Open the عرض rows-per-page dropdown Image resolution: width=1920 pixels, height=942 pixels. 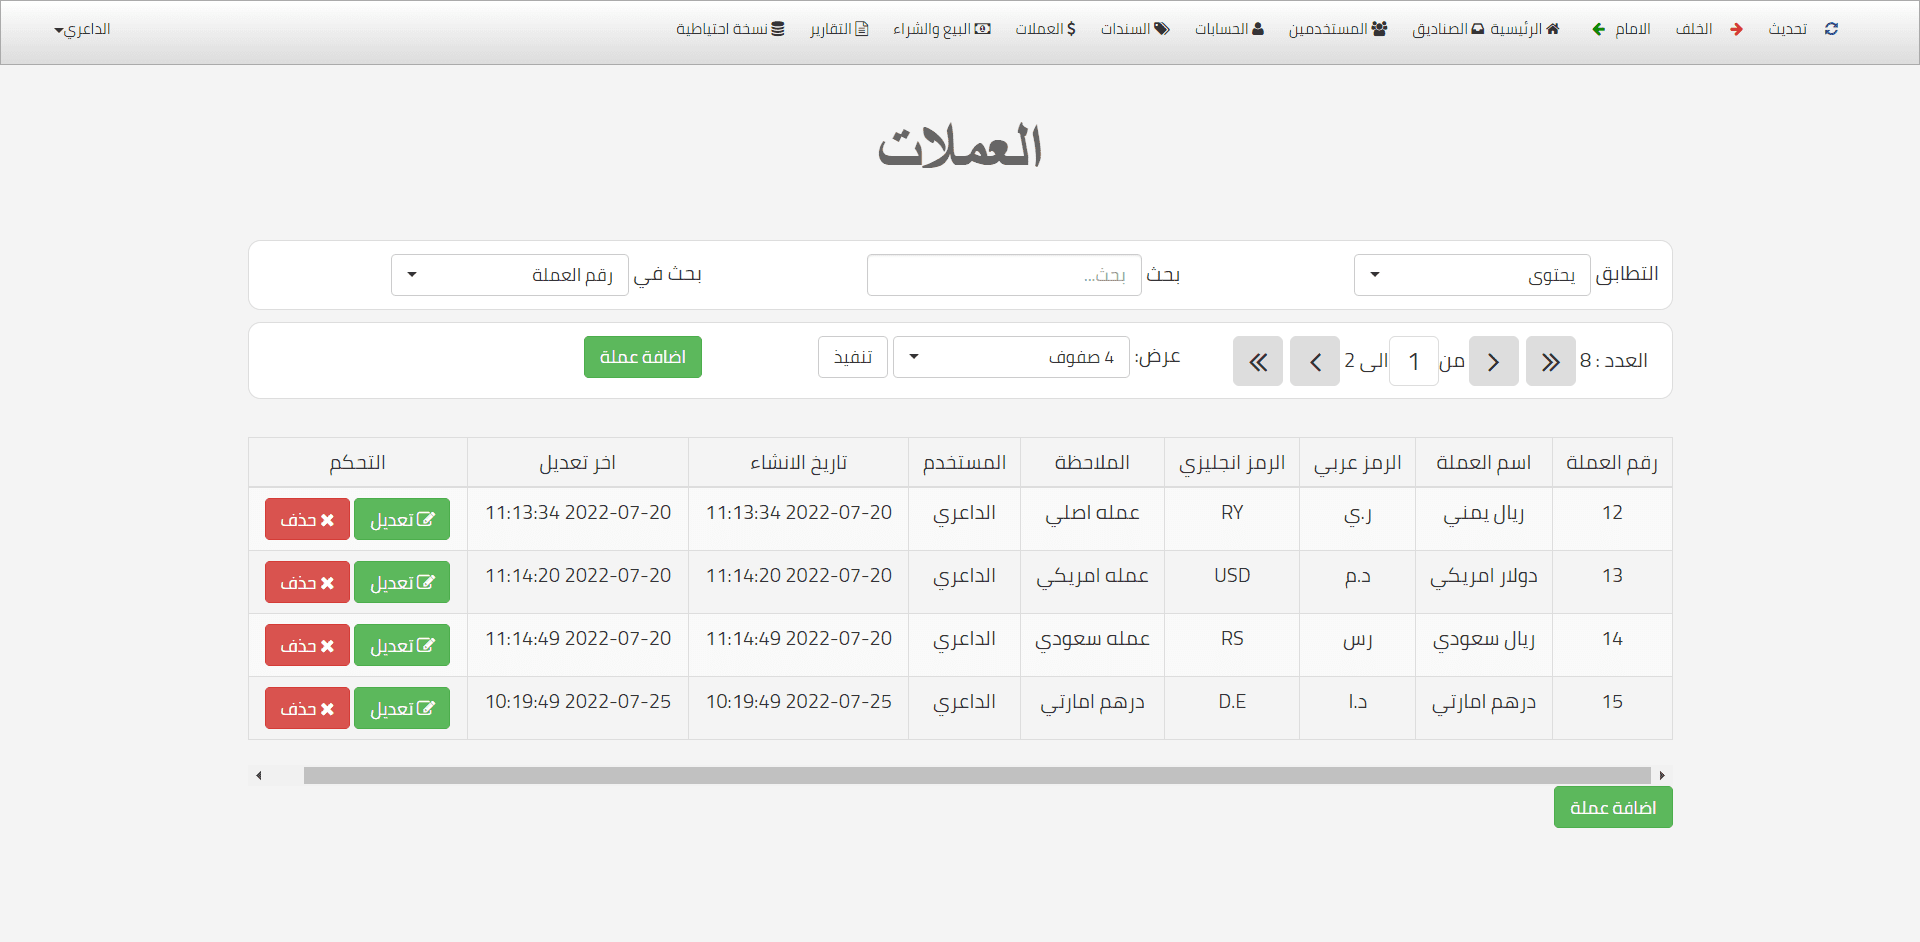(1010, 357)
